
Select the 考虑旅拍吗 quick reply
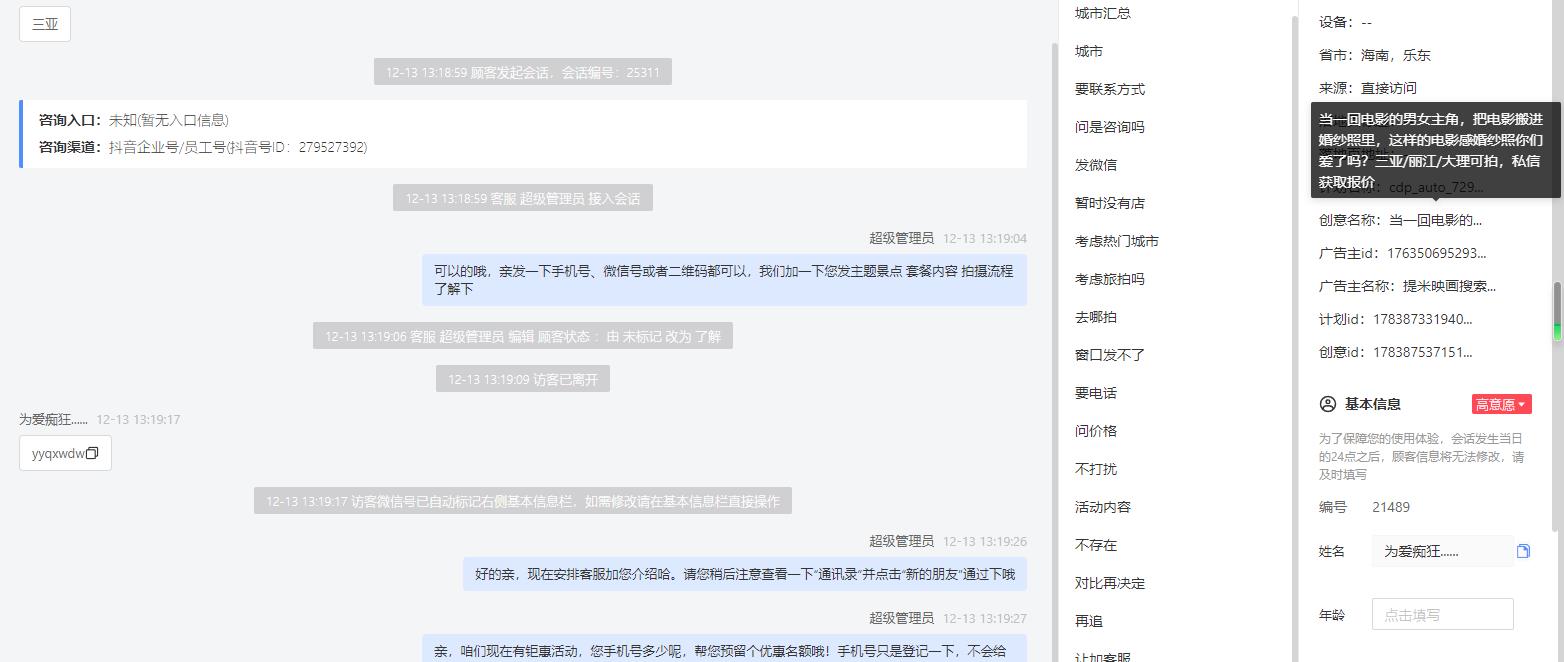(1110, 279)
